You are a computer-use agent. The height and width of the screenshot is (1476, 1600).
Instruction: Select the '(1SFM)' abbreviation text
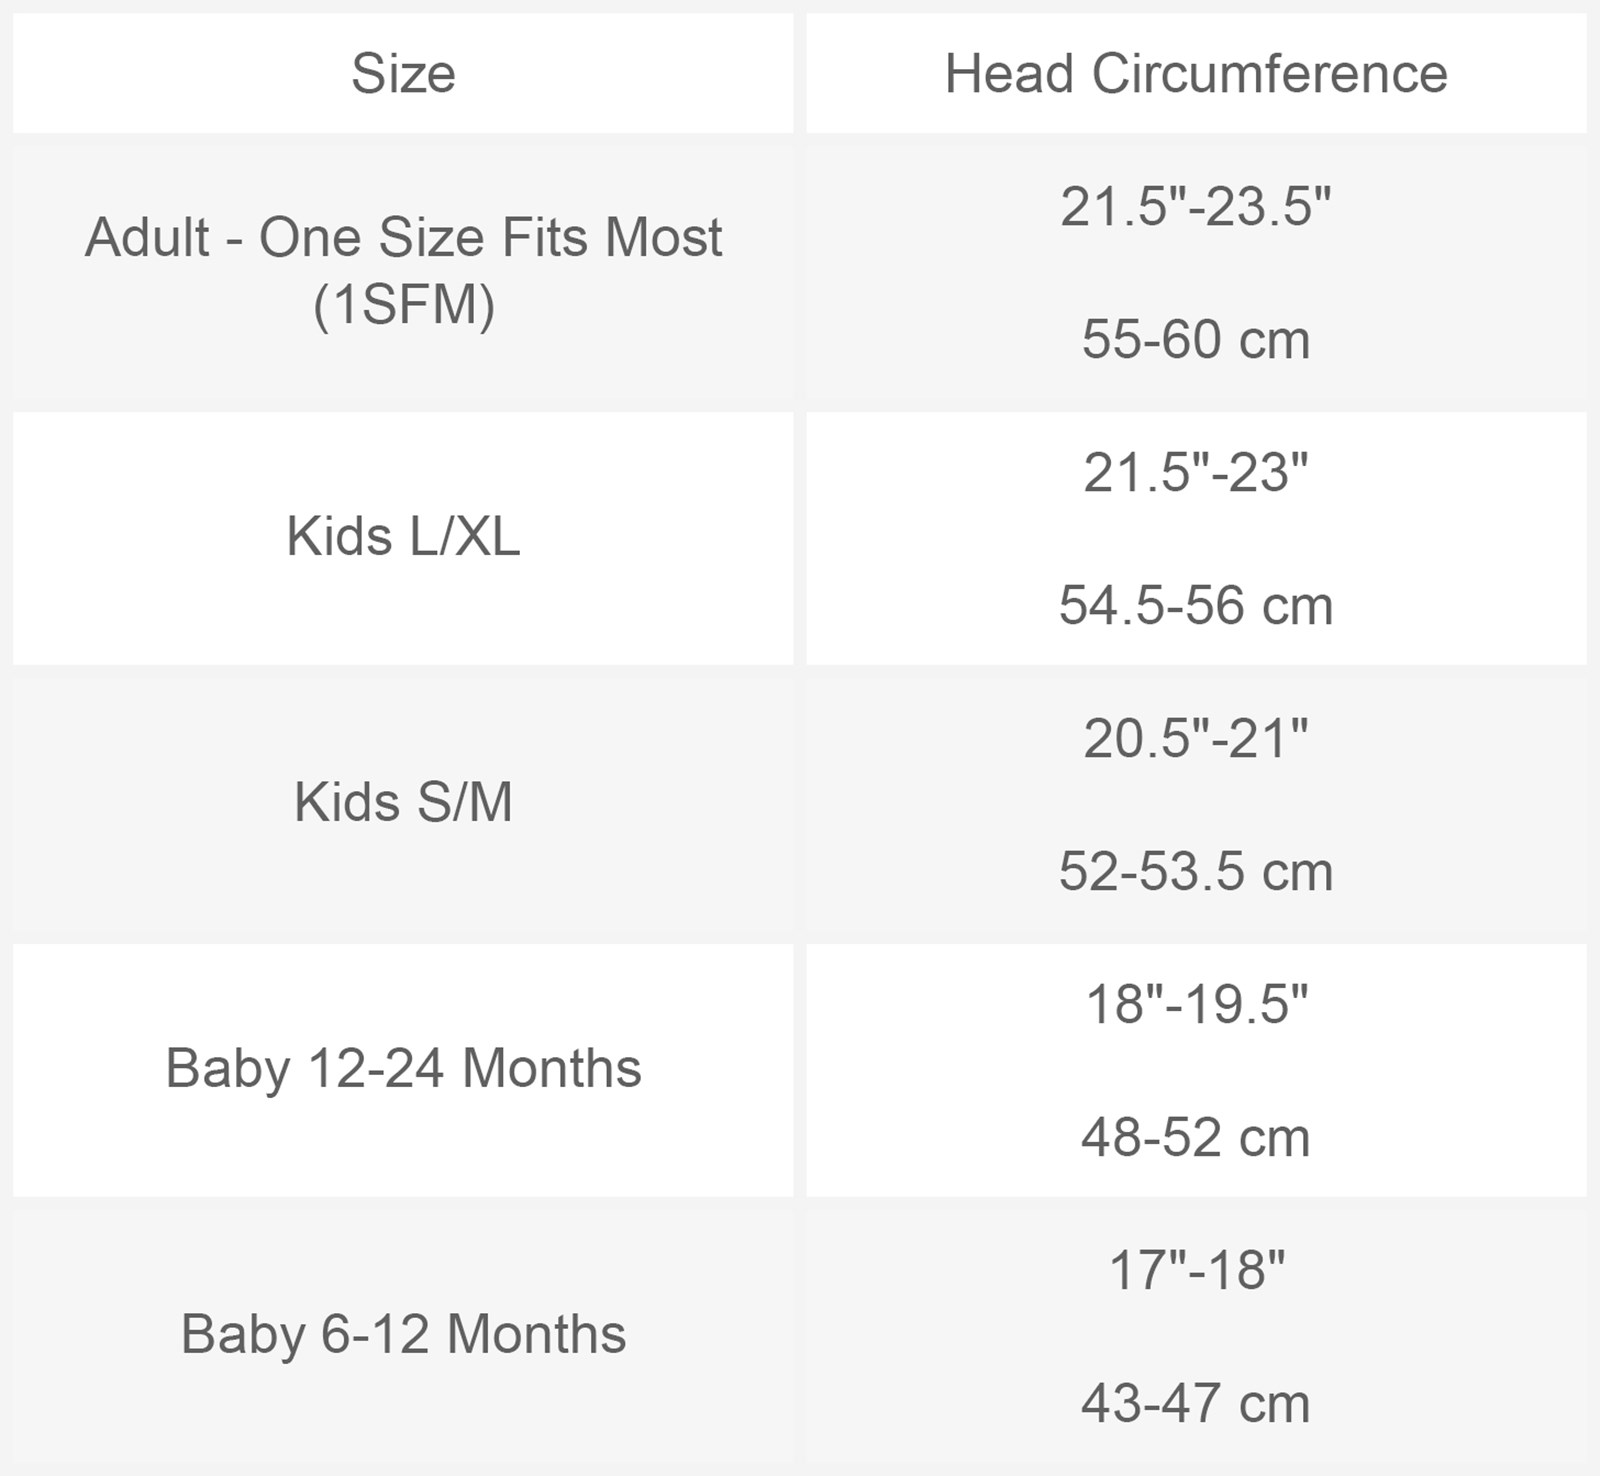[x=403, y=304]
